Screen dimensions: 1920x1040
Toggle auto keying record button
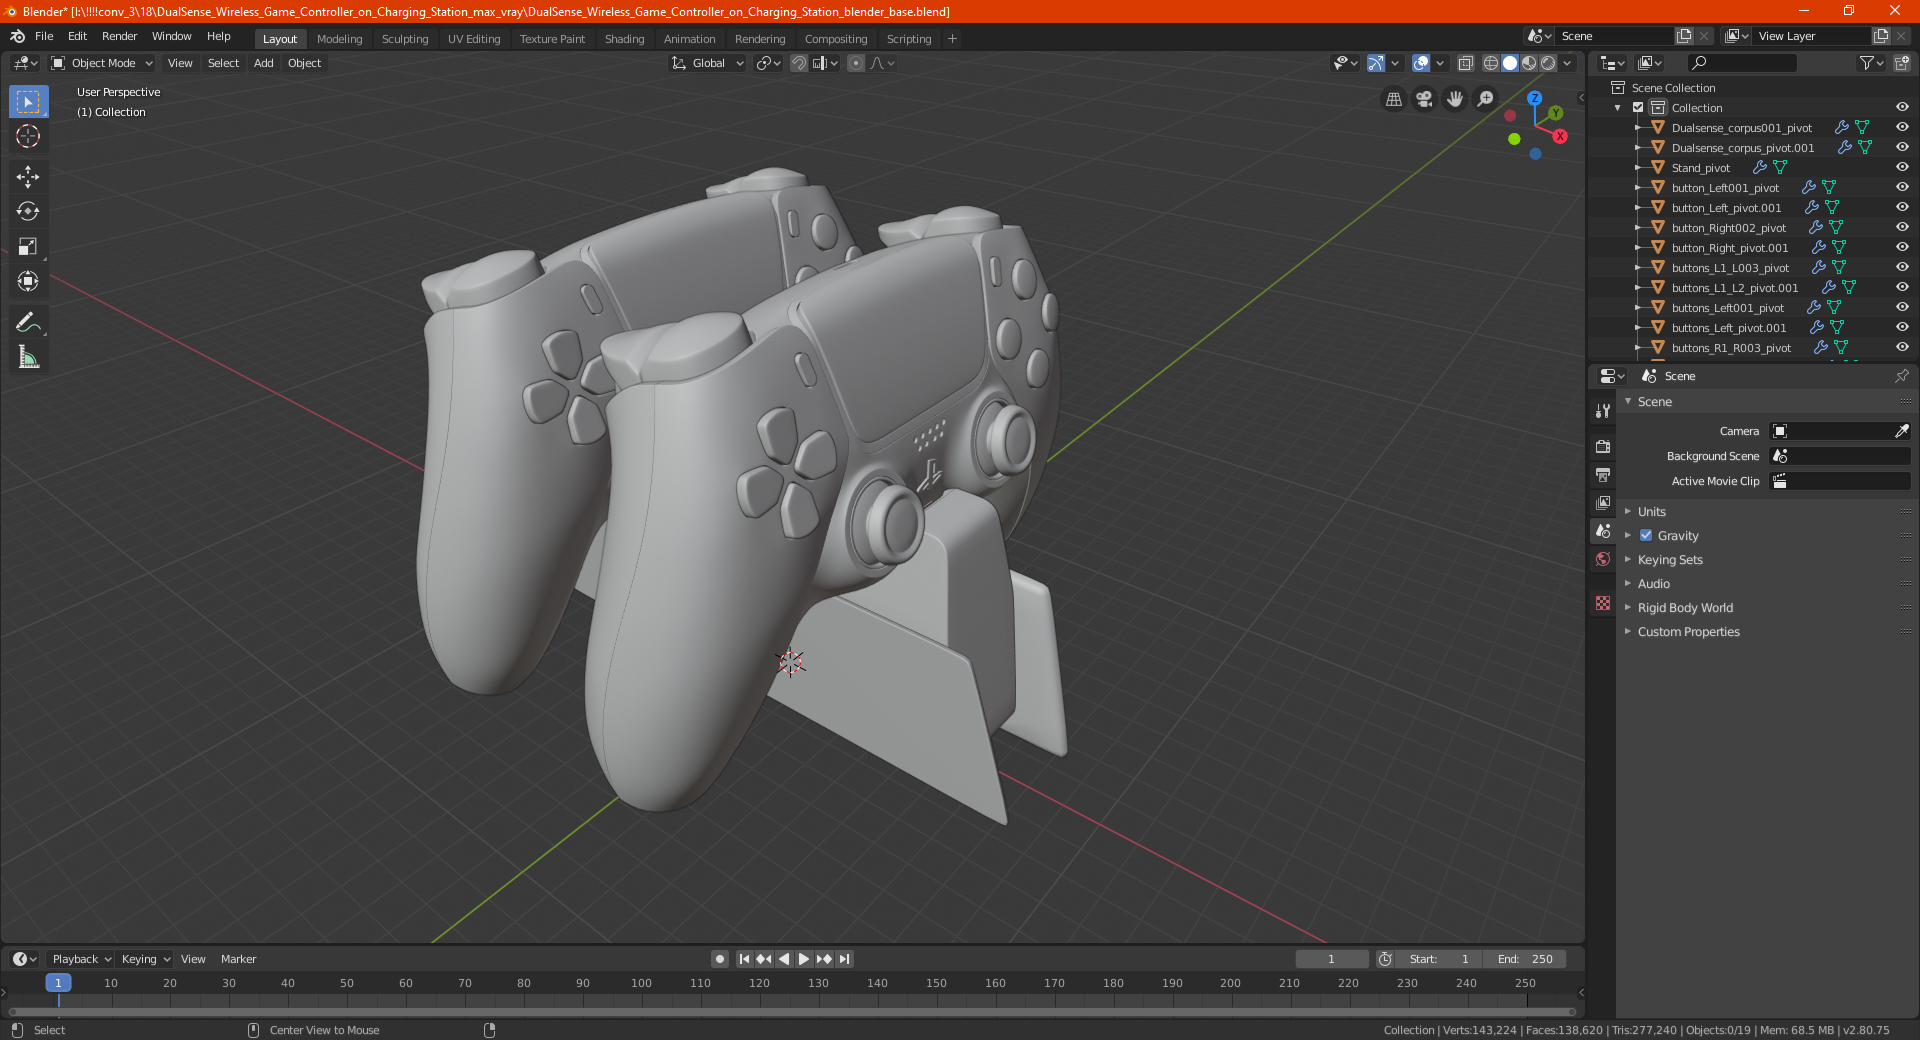719,959
